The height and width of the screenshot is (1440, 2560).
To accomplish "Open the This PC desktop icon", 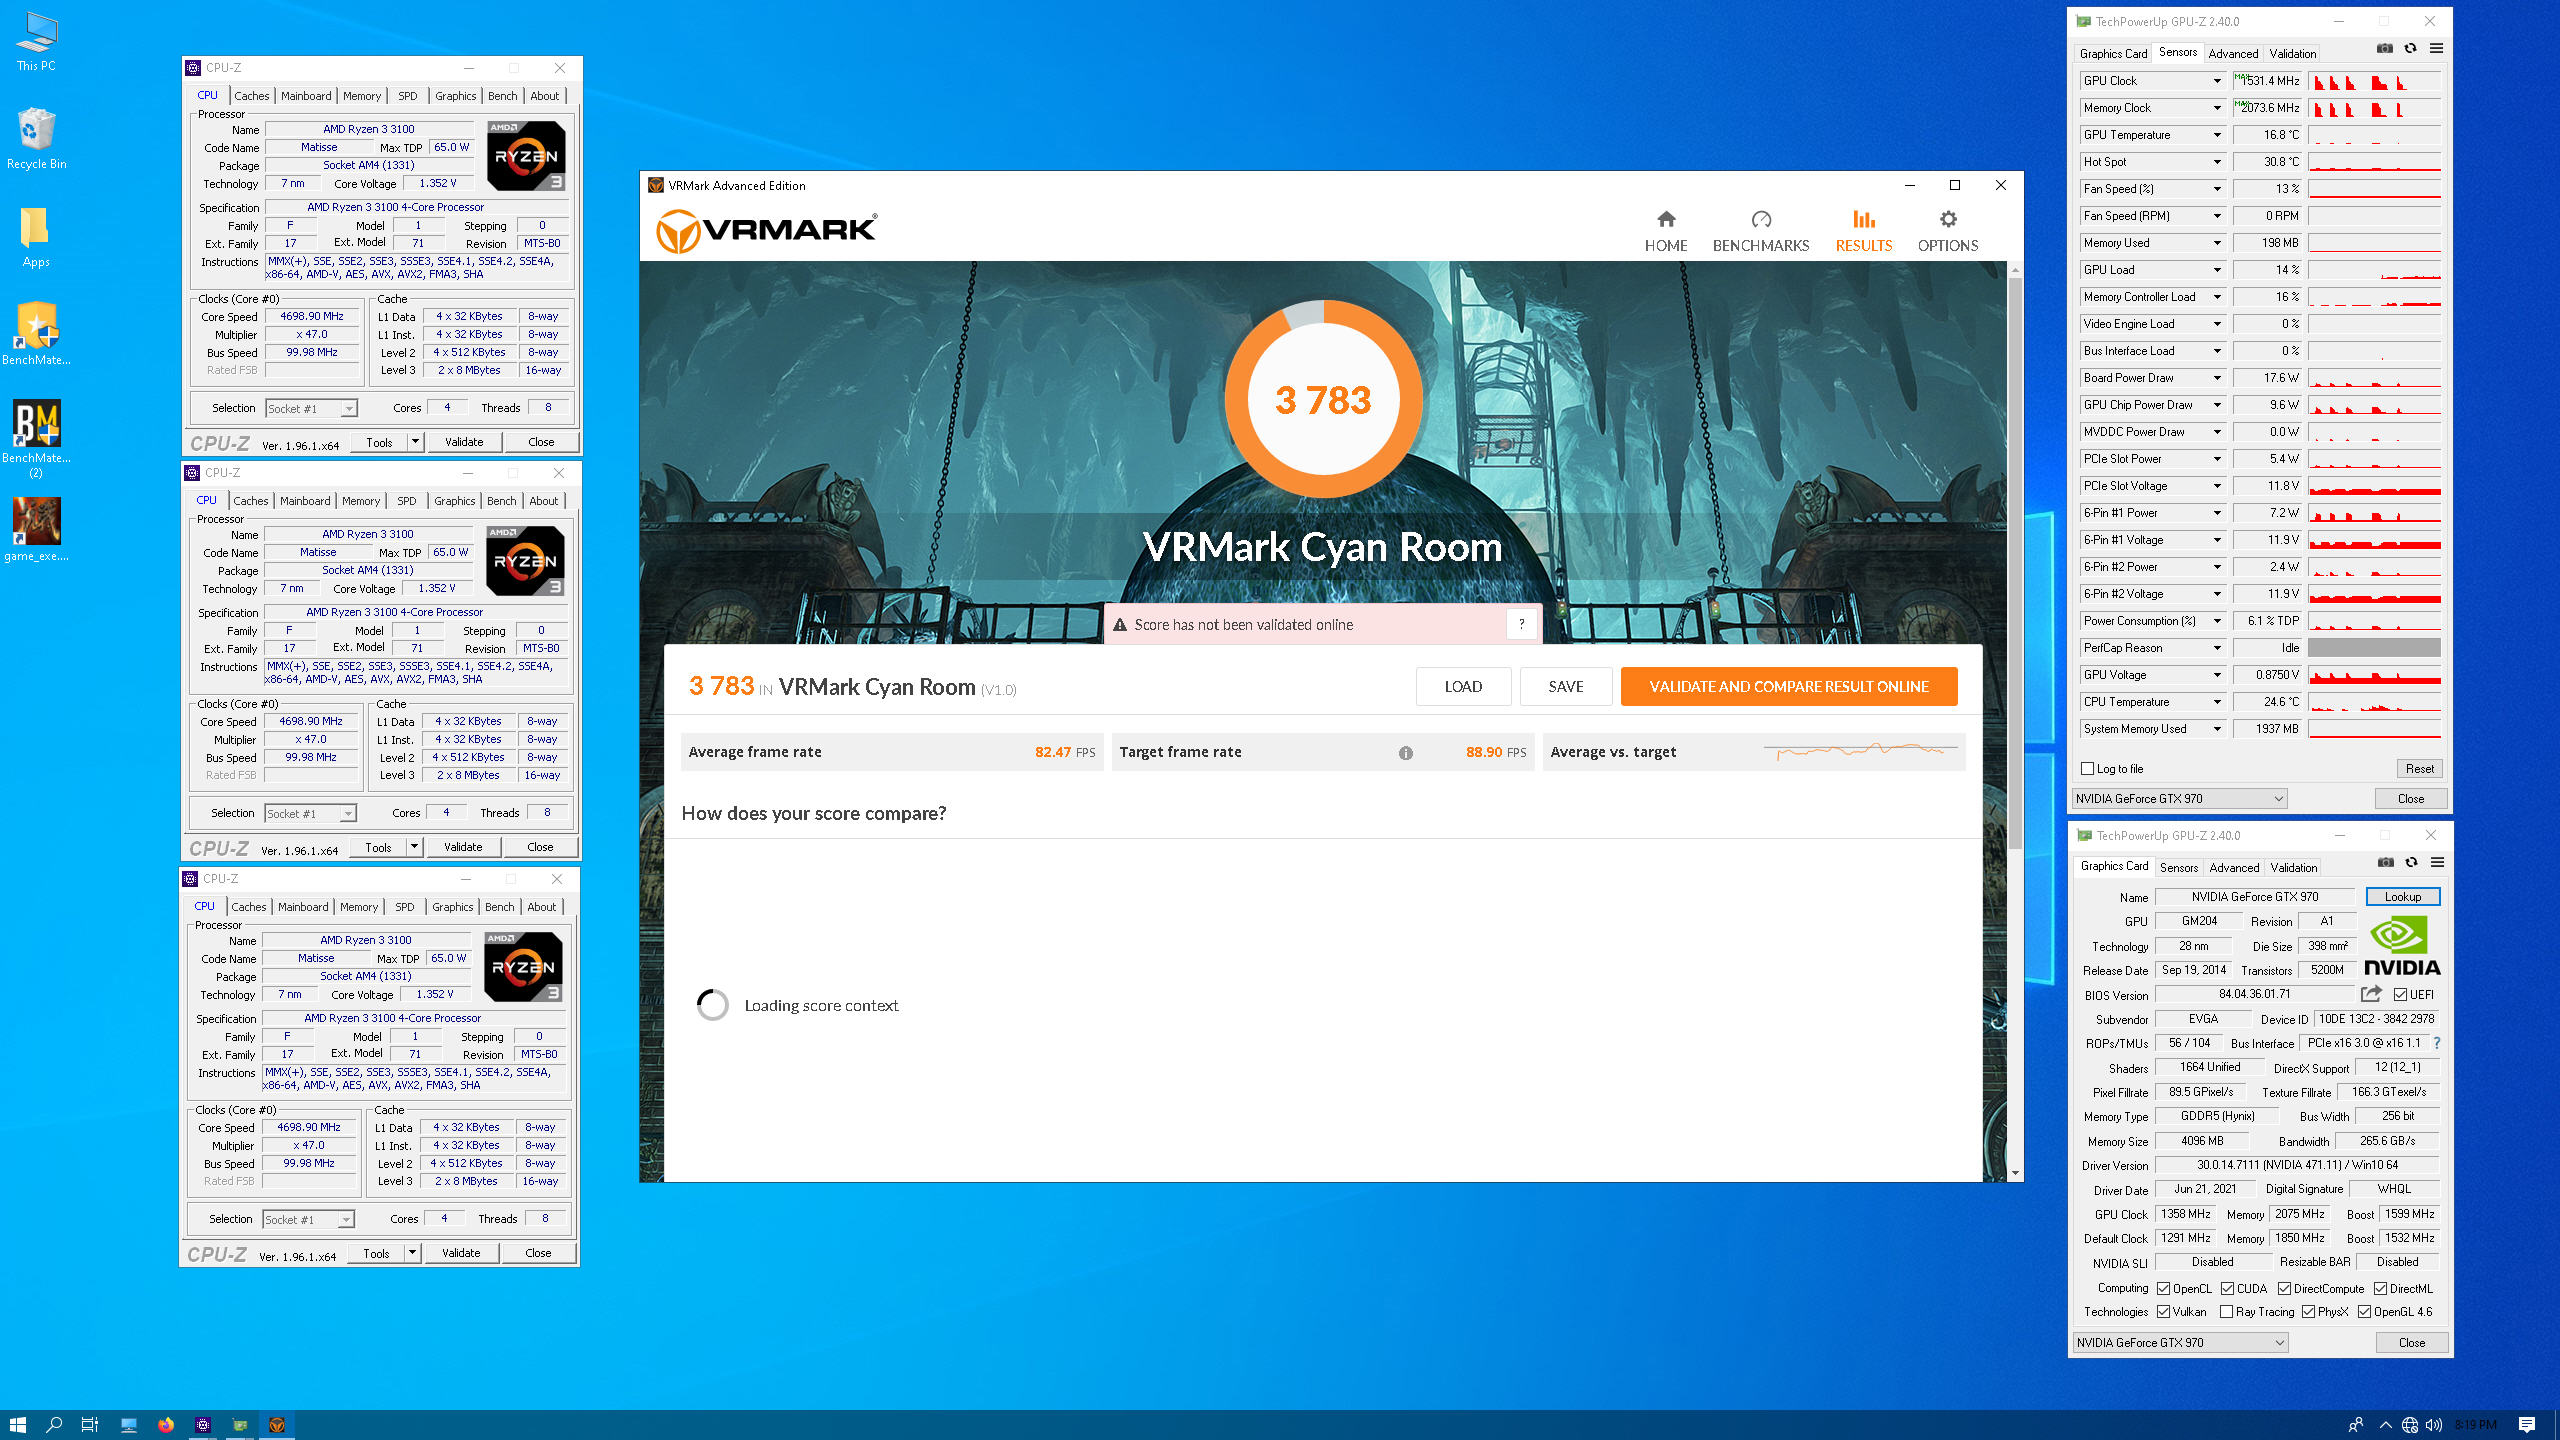I will pos(36,42).
